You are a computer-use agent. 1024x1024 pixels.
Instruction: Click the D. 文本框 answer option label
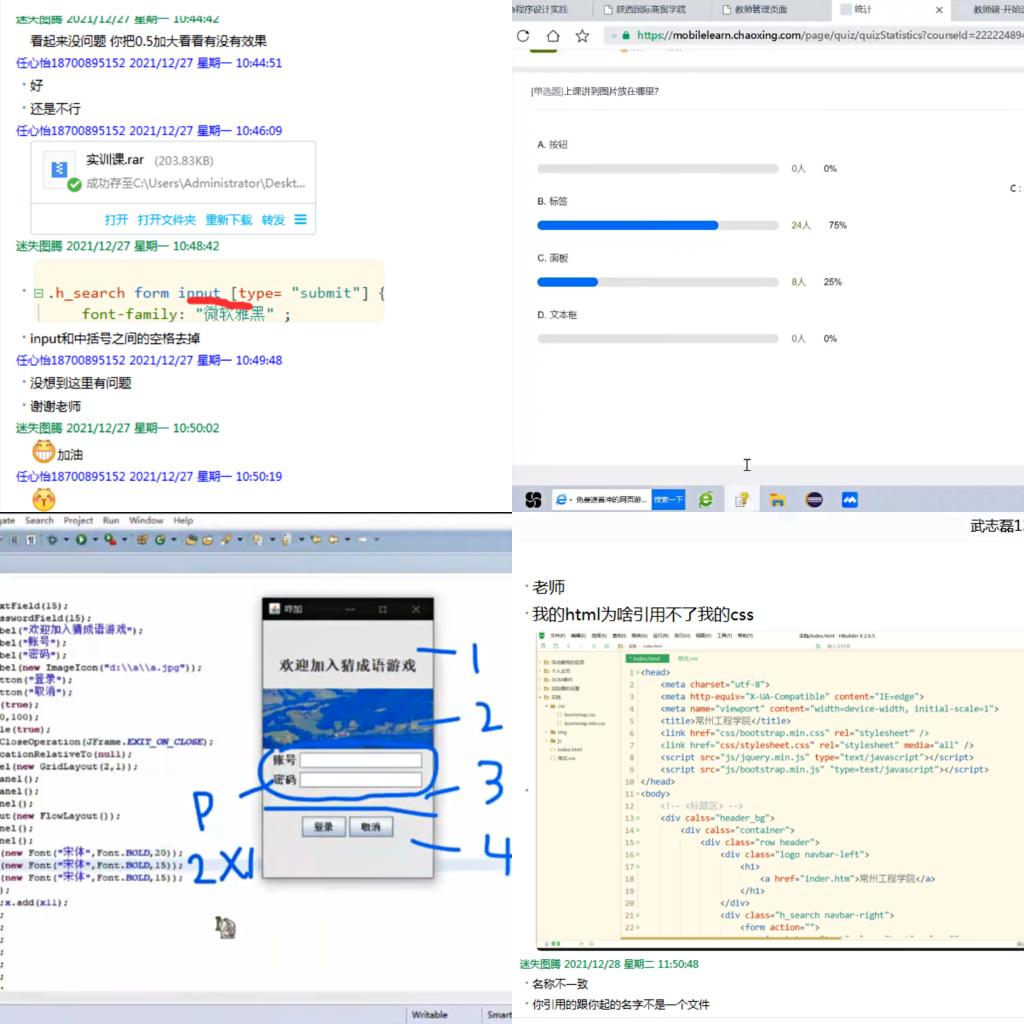click(x=557, y=315)
